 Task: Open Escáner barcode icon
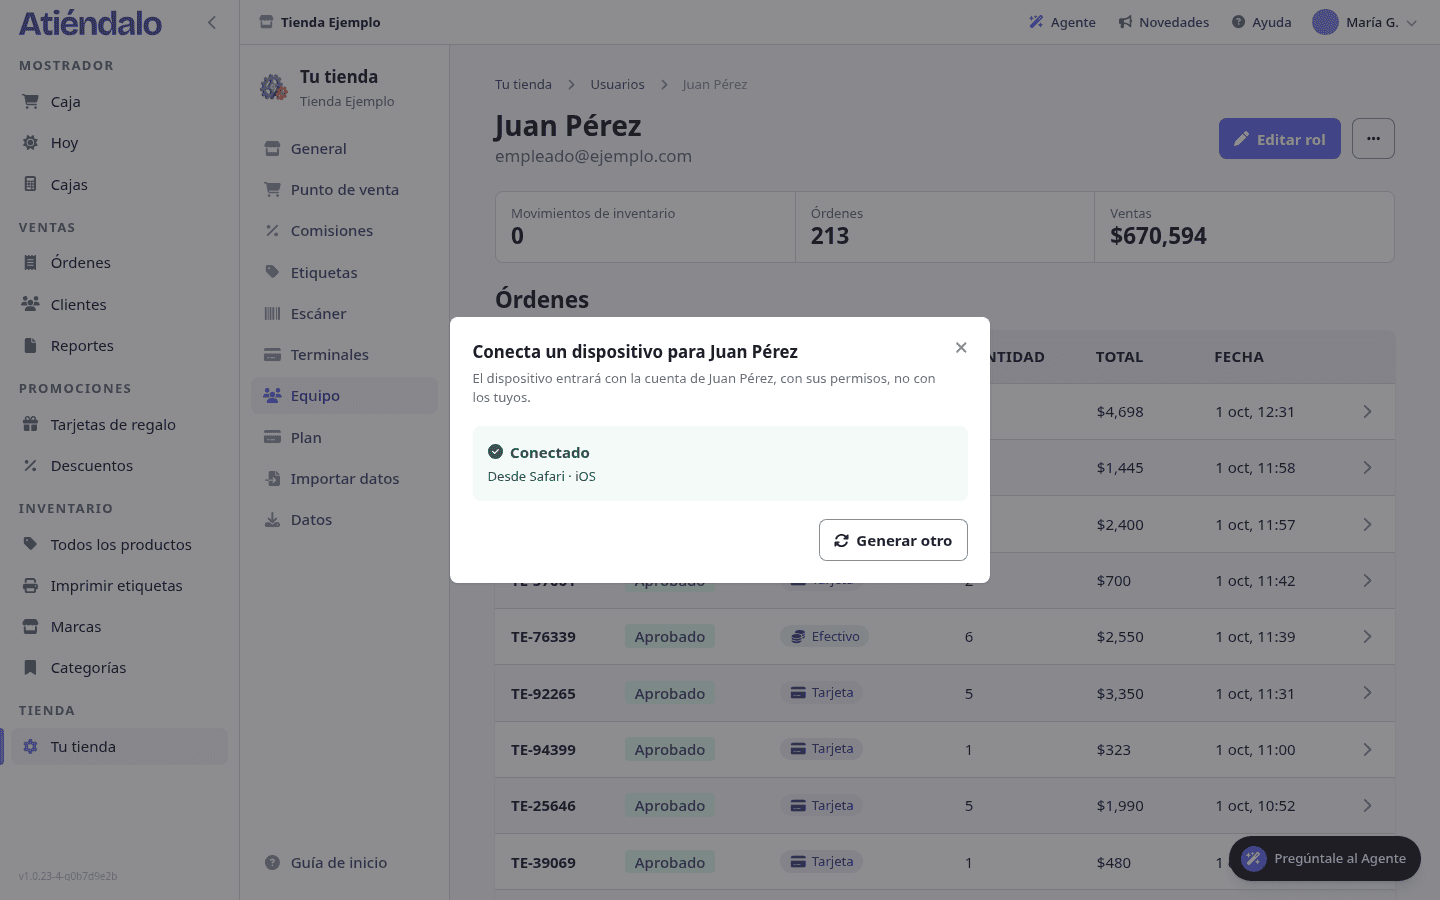point(272,313)
